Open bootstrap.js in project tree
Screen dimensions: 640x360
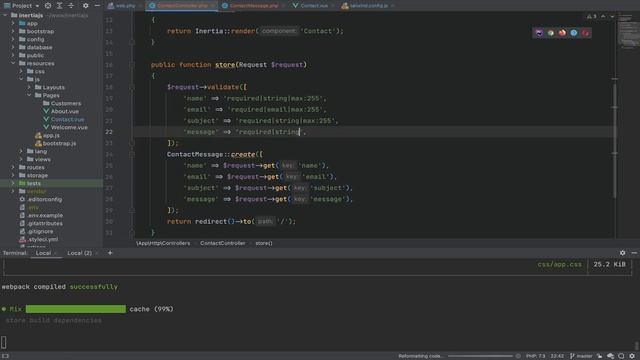(56, 144)
